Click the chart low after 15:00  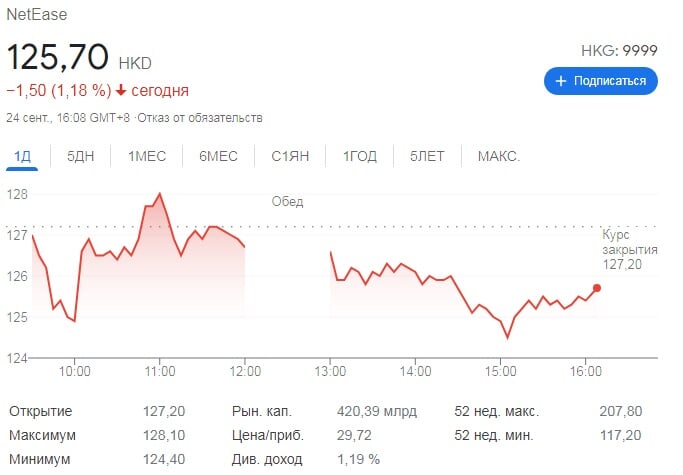pyautogui.click(x=507, y=337)
